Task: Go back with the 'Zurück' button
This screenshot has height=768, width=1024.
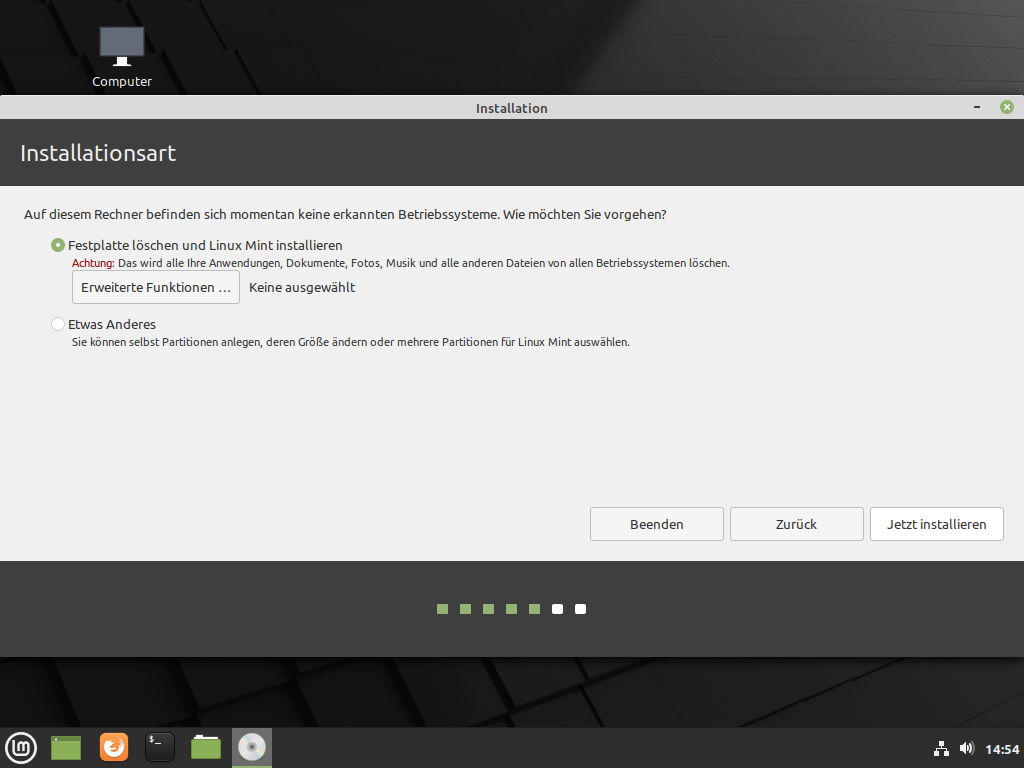Action: coord(796,524)
